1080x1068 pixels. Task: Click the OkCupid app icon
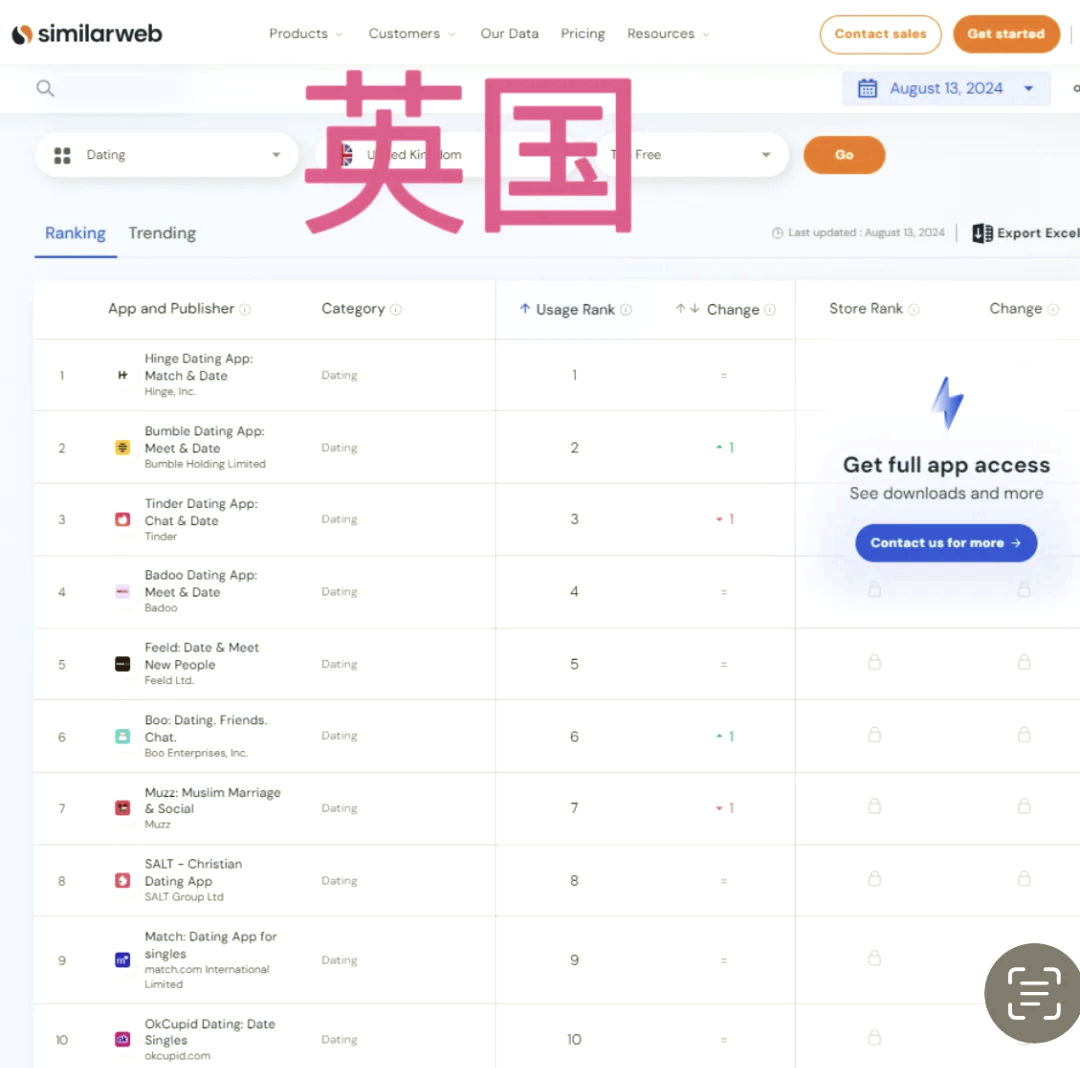coord(123,1039)
